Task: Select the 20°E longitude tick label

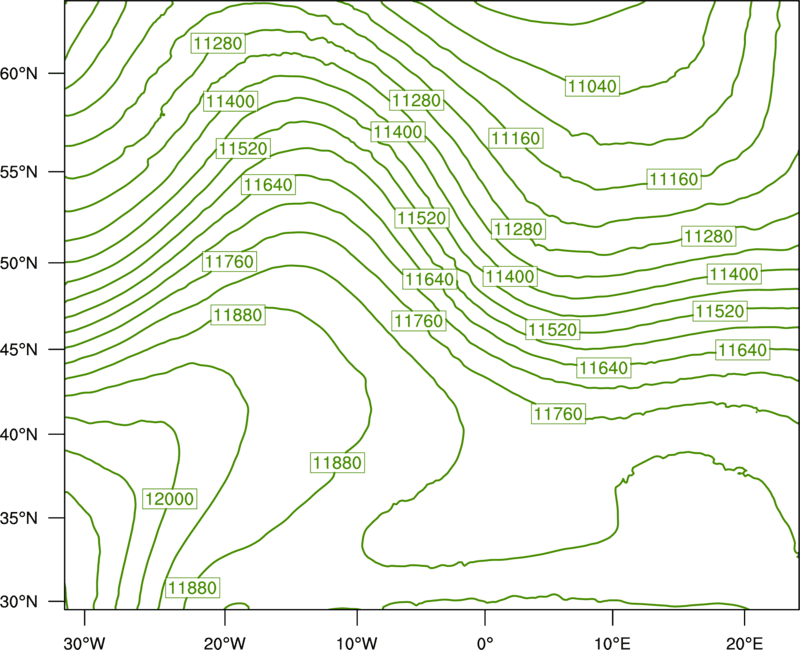Action: pos(744,643)
